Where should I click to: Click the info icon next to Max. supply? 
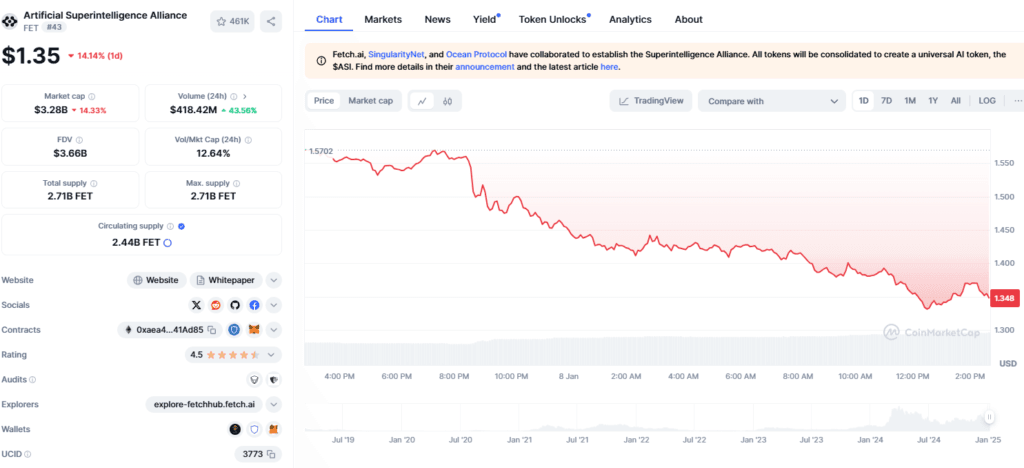tap(236, 183)
